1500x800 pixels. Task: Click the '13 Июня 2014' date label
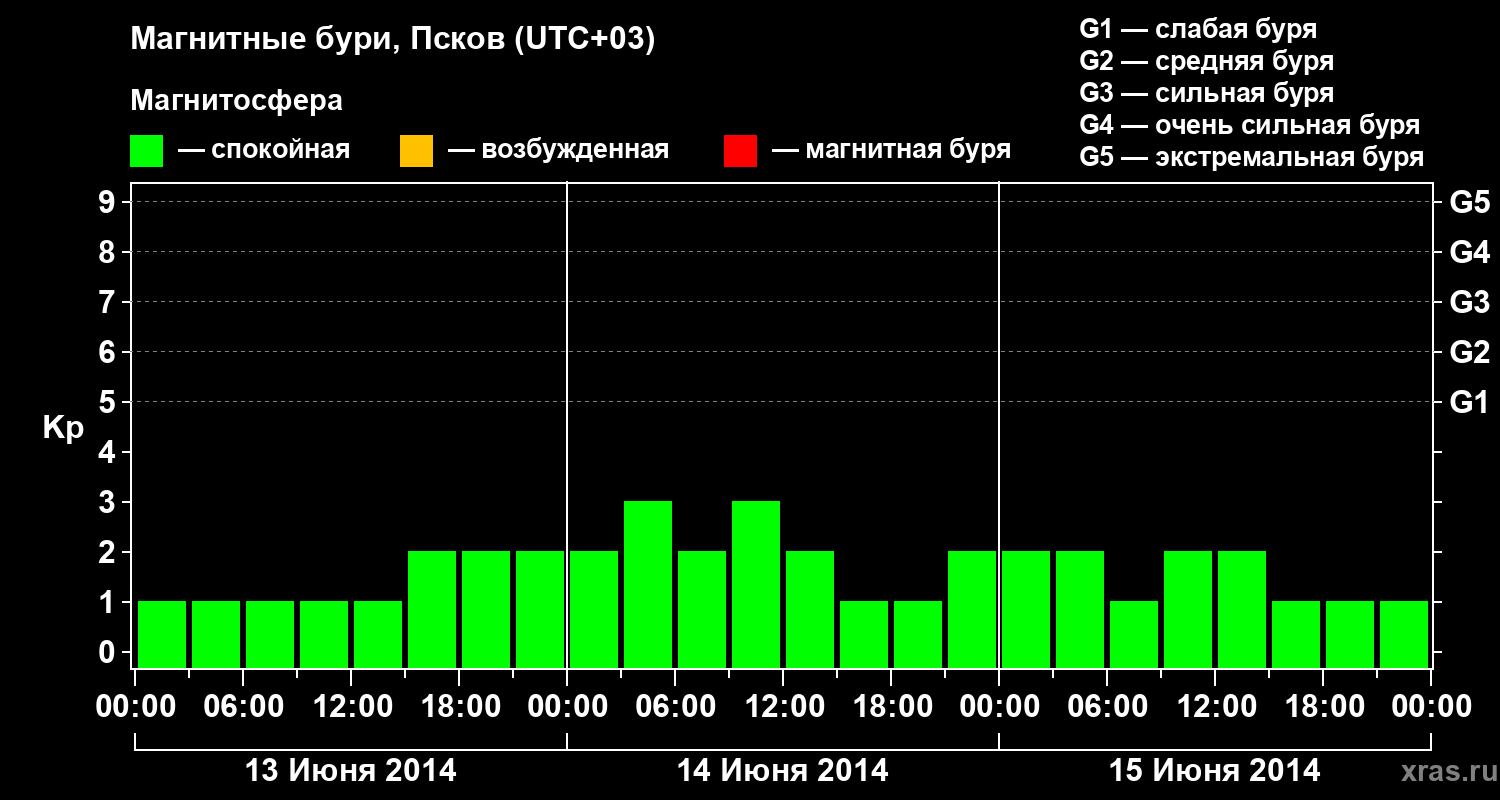tap(351, 771)
